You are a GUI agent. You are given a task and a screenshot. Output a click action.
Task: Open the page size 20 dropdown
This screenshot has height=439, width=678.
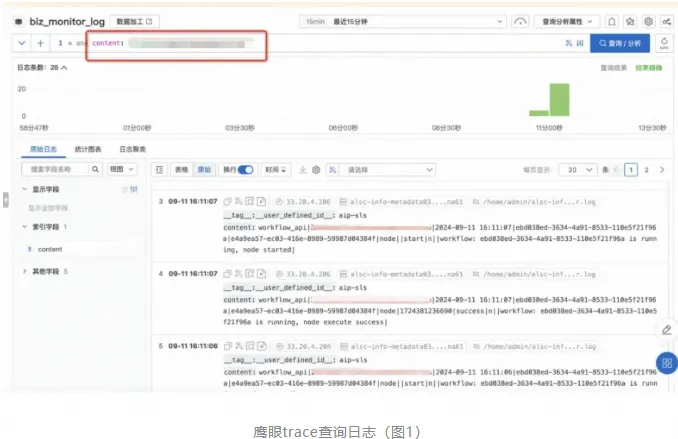[579, 170]
